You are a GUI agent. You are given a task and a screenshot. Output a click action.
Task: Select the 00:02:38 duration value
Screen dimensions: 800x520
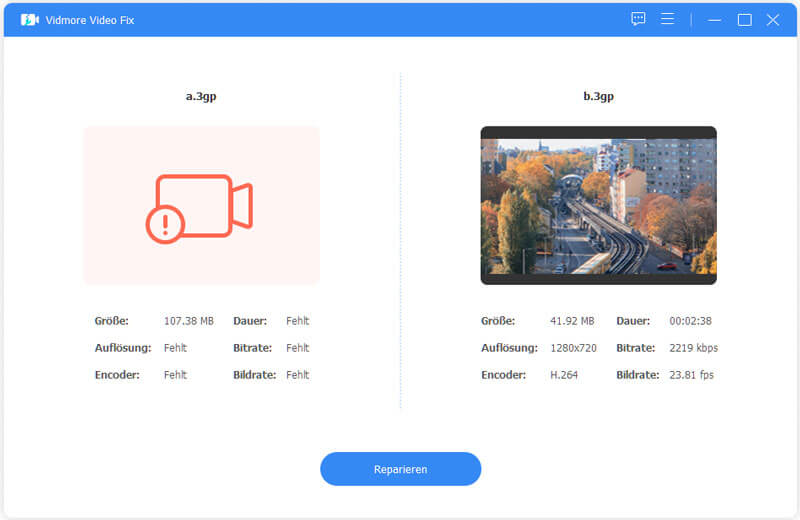pos(692,321)
